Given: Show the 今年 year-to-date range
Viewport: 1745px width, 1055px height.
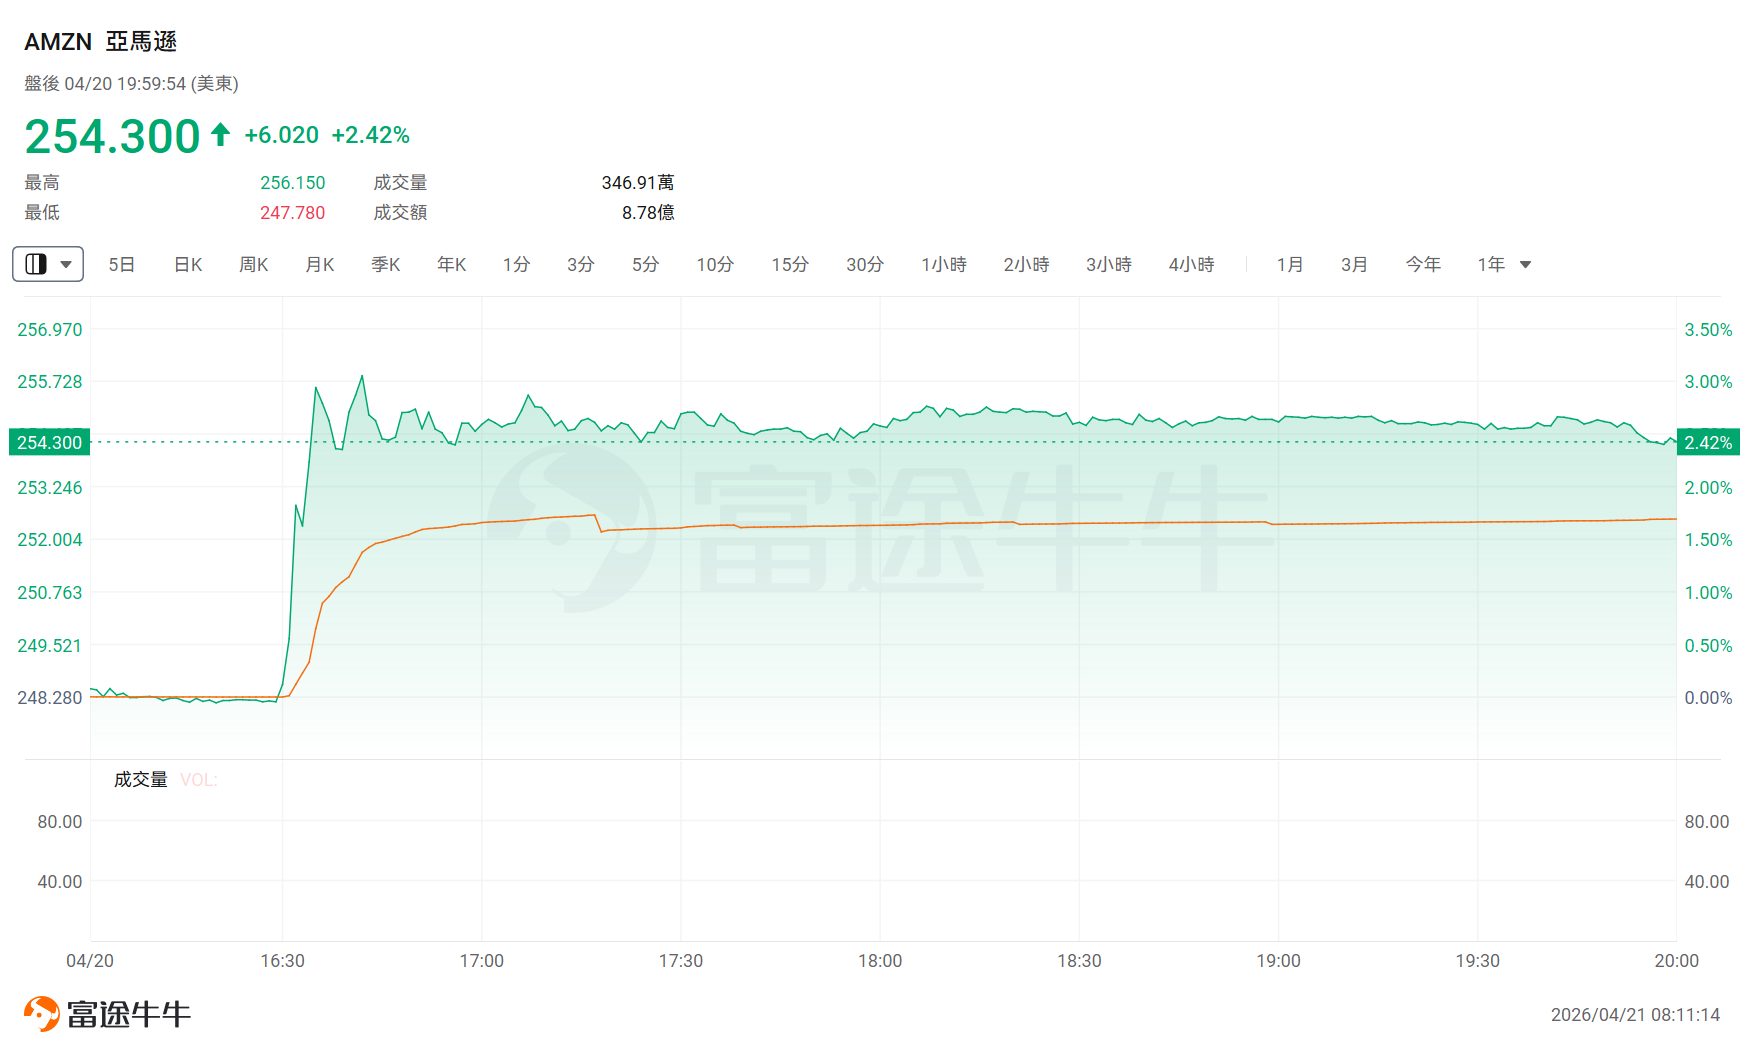Looking at the screenshot, I should (x=1423, y=265).
